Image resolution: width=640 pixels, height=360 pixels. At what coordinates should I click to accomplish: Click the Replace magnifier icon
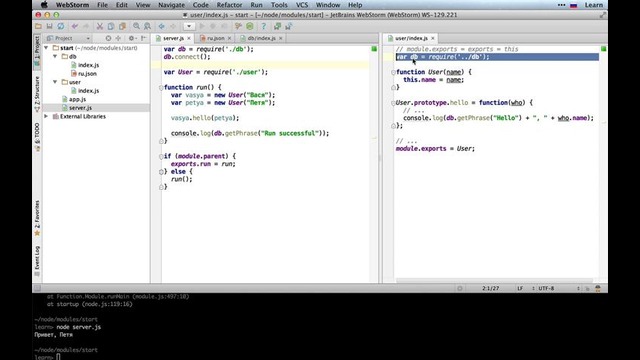tap(147, 26)
